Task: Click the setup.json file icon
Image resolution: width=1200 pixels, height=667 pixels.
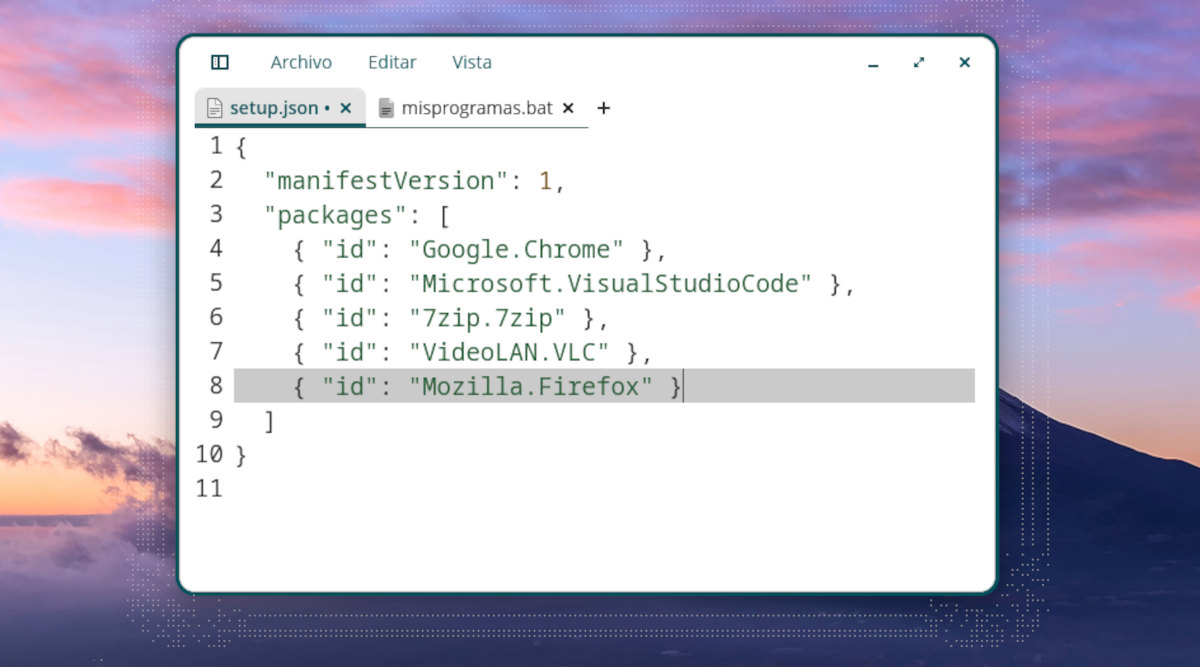Action: pos(214,108)
